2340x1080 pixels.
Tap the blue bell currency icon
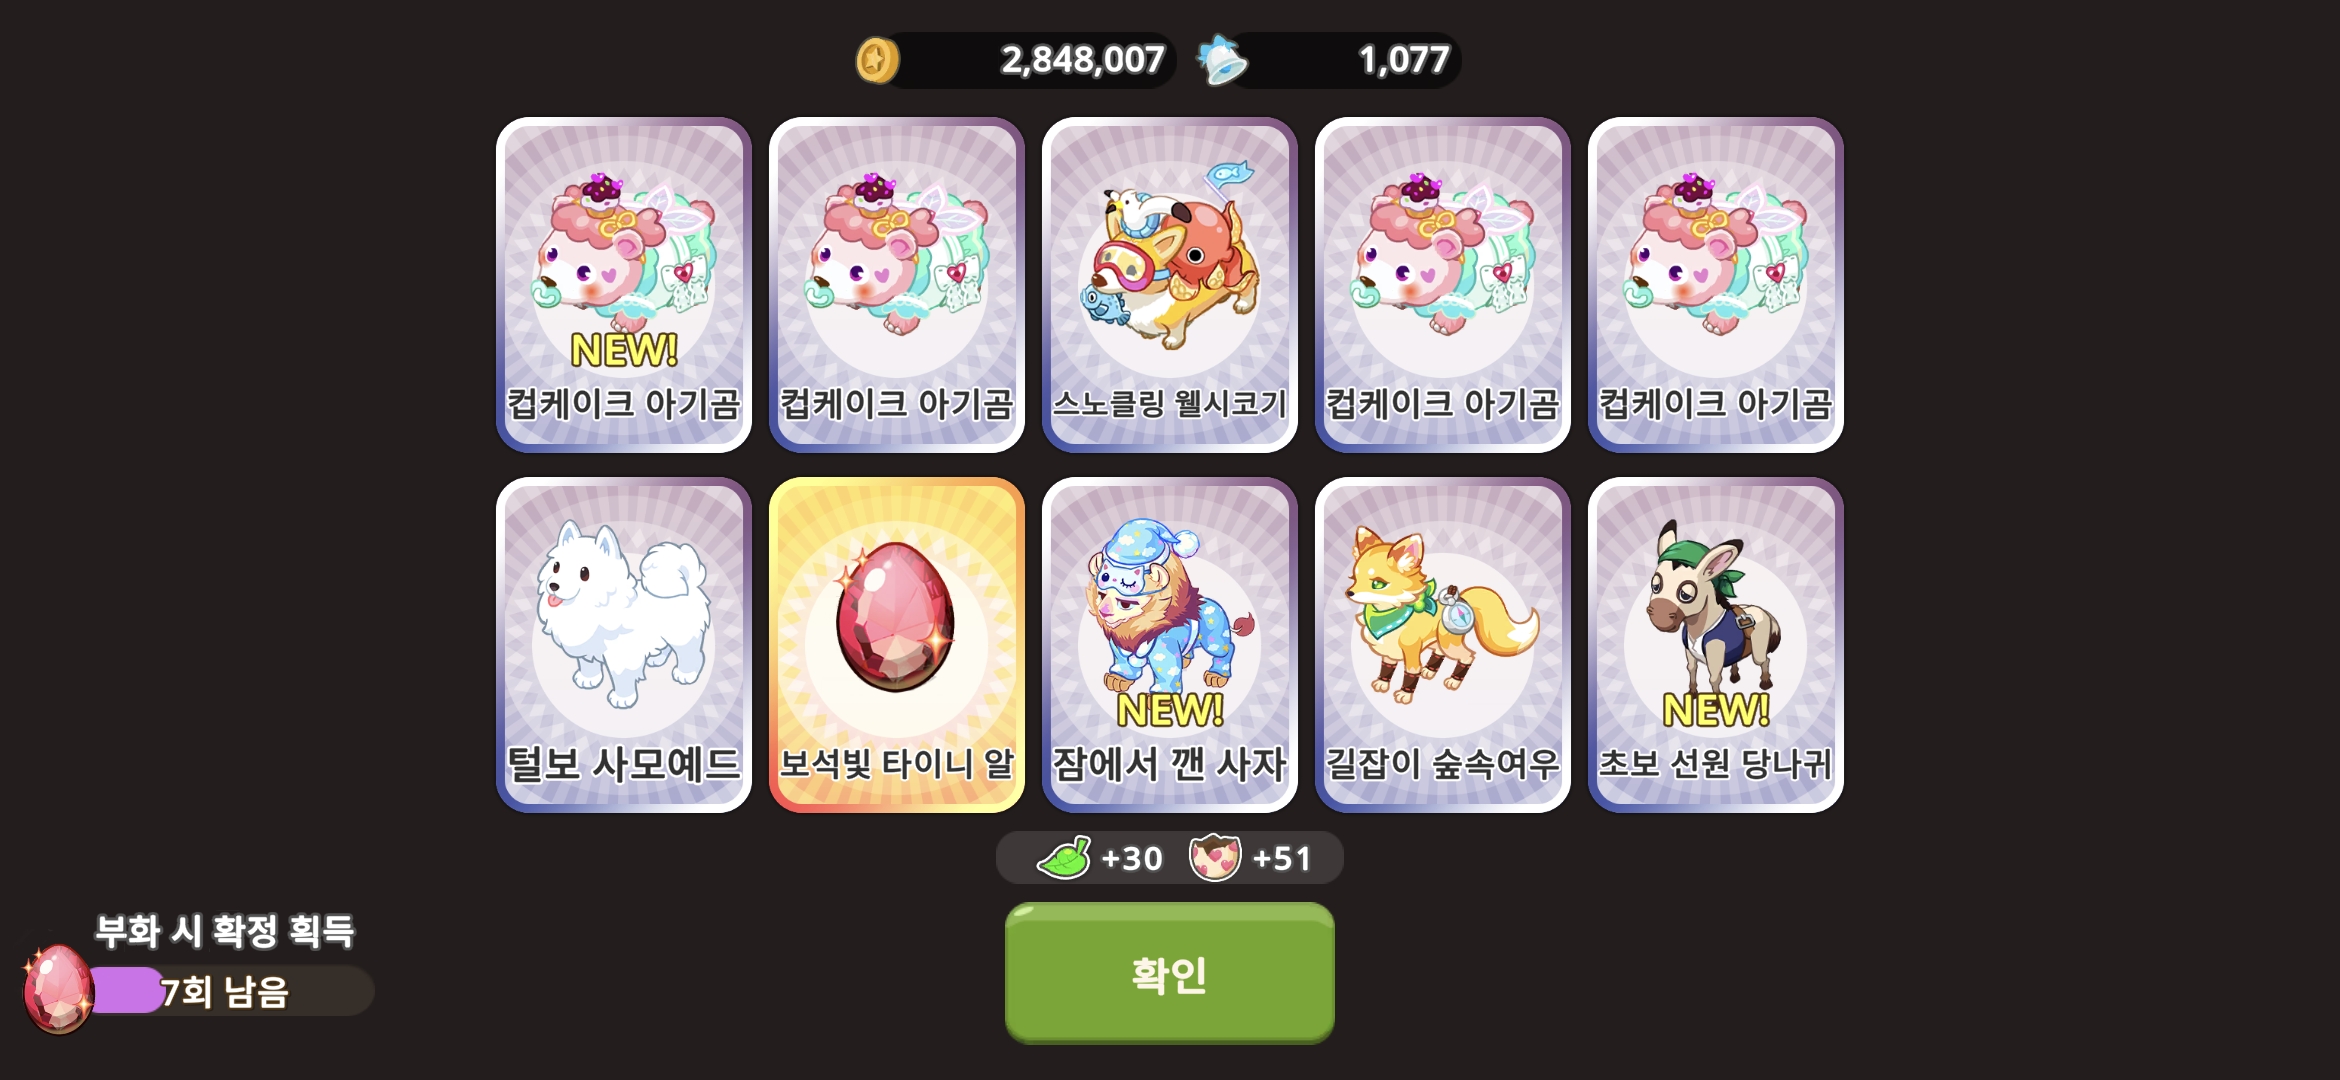pos(1222,60)
